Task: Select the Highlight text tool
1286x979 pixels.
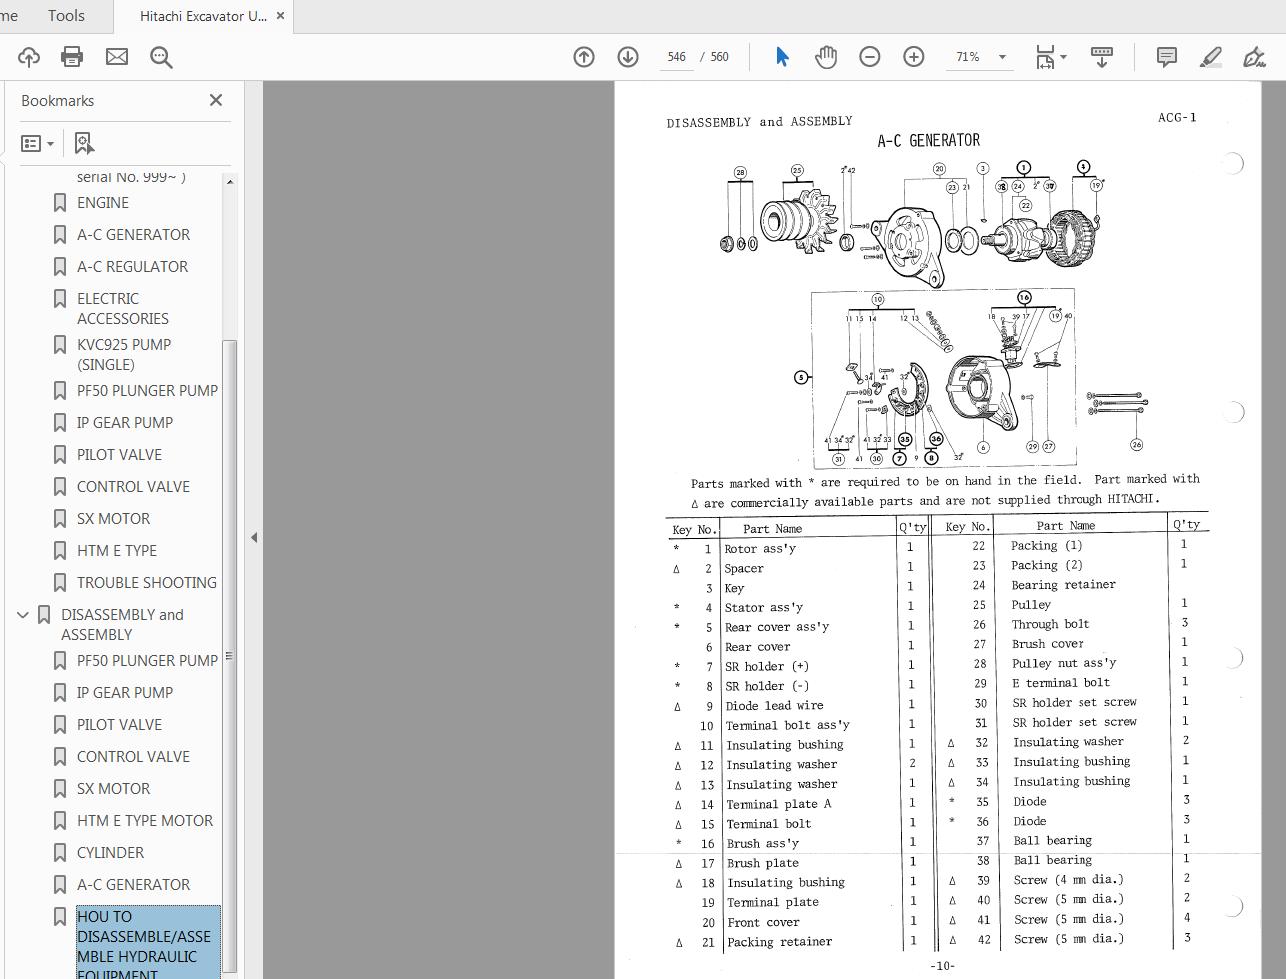Action: point(1210,57)
